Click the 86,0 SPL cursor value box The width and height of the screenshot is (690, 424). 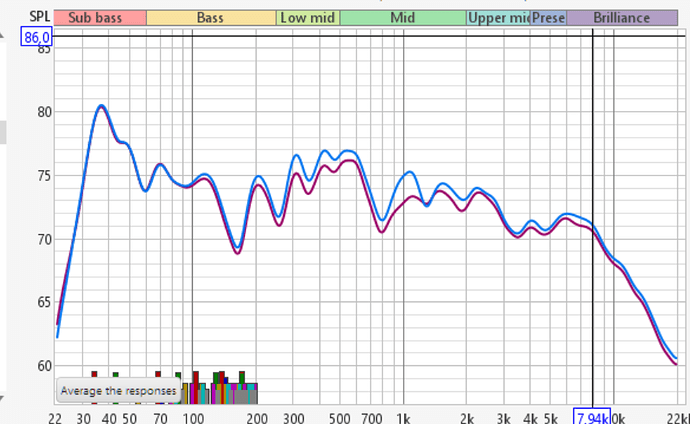pyautogui.click(x=37, y=37)
